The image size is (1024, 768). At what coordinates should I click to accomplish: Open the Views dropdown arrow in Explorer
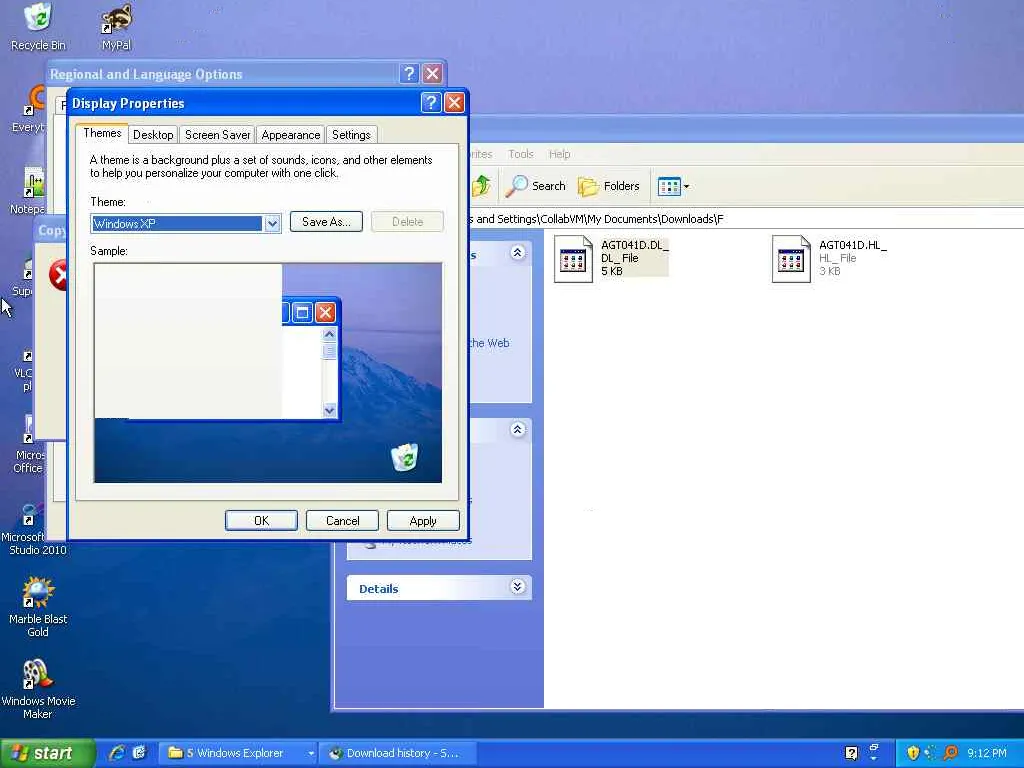click(x=686, y=187)
